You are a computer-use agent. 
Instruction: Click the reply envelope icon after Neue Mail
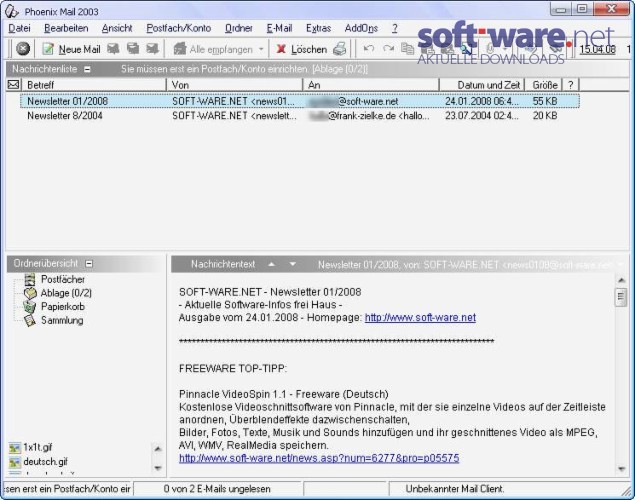click(x=113, y=49)
